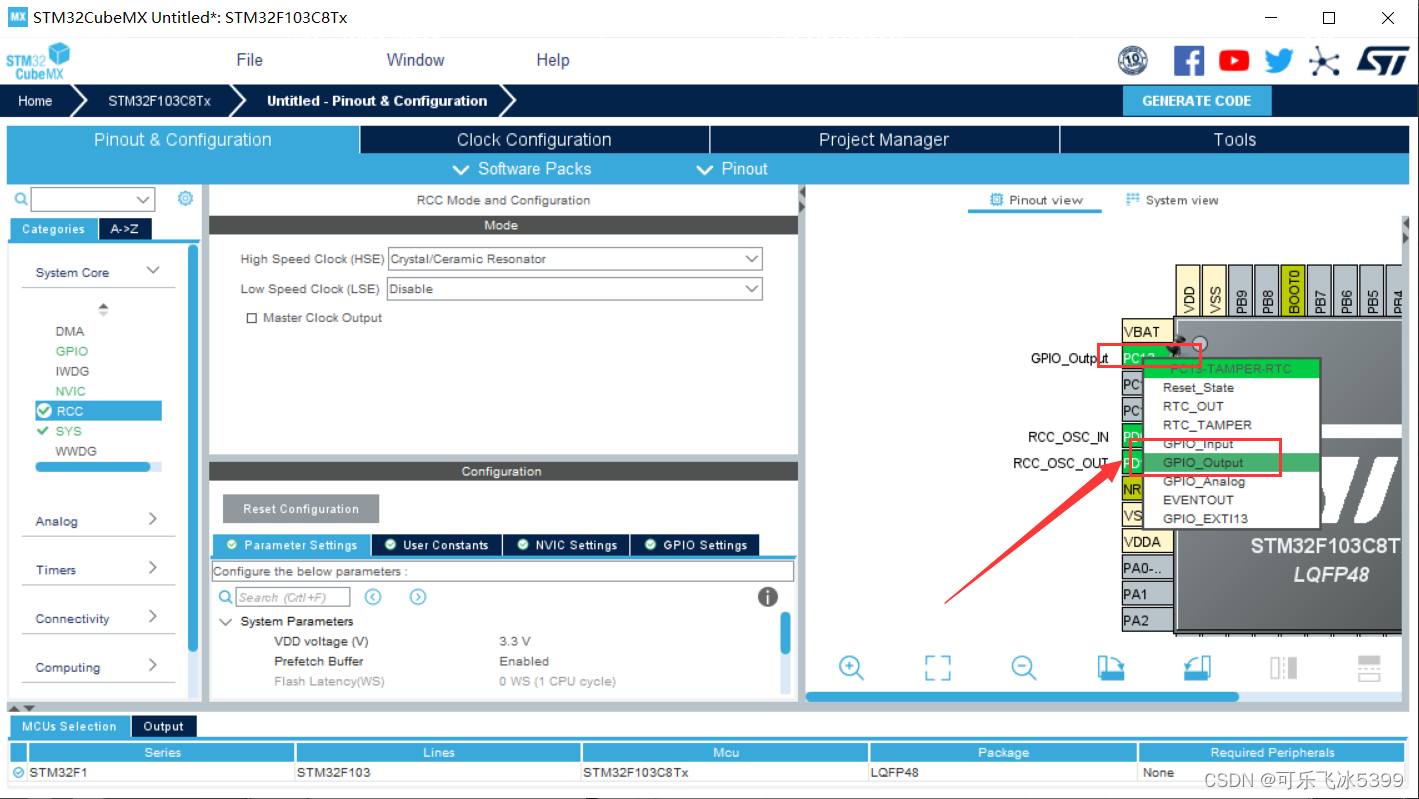
Task: Click the STM32F103C8Tx breadcrumb
Action: tap(160, 101)
